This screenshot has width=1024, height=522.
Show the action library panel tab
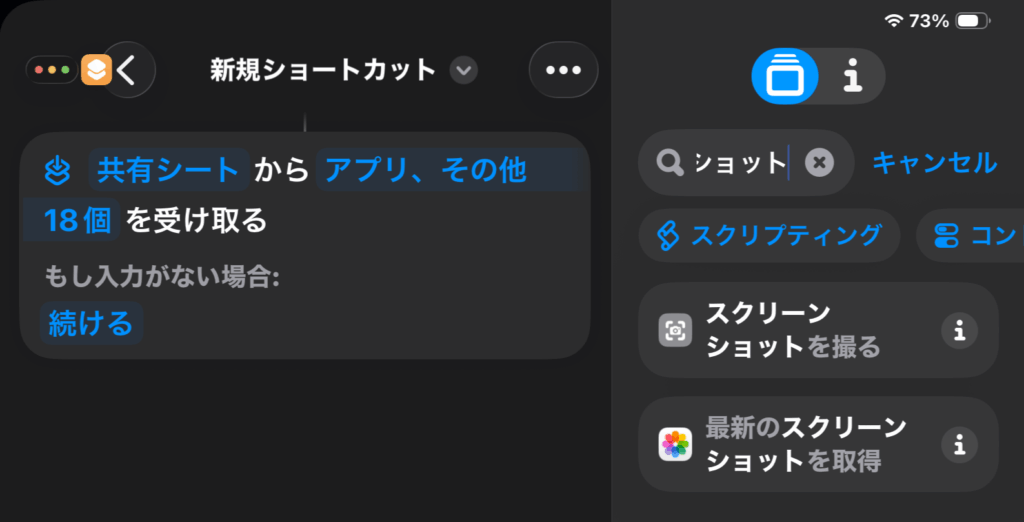click(785, 77)
